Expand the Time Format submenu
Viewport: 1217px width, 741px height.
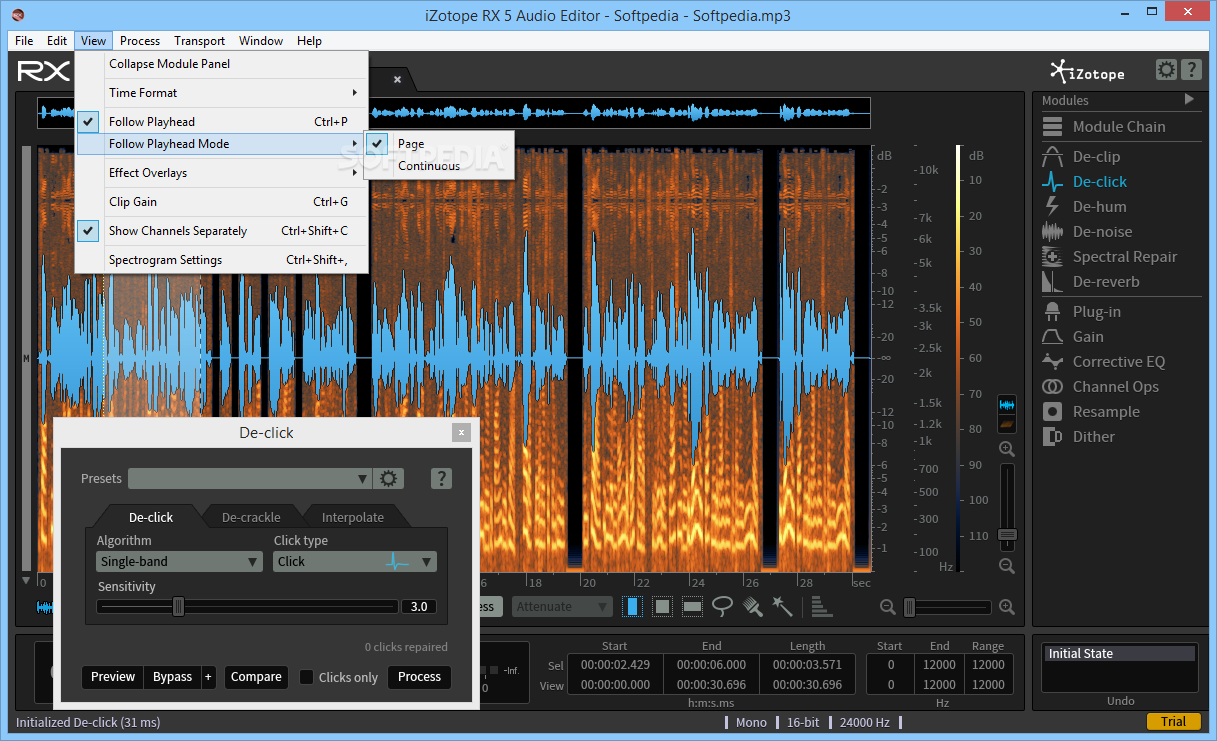[x=223, y=93]
